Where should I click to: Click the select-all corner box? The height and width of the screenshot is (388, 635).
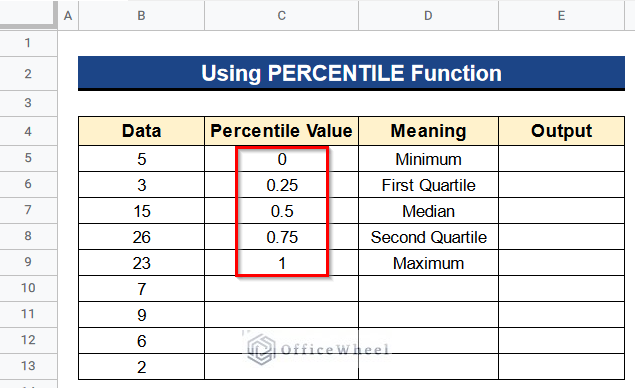[28, 15]
